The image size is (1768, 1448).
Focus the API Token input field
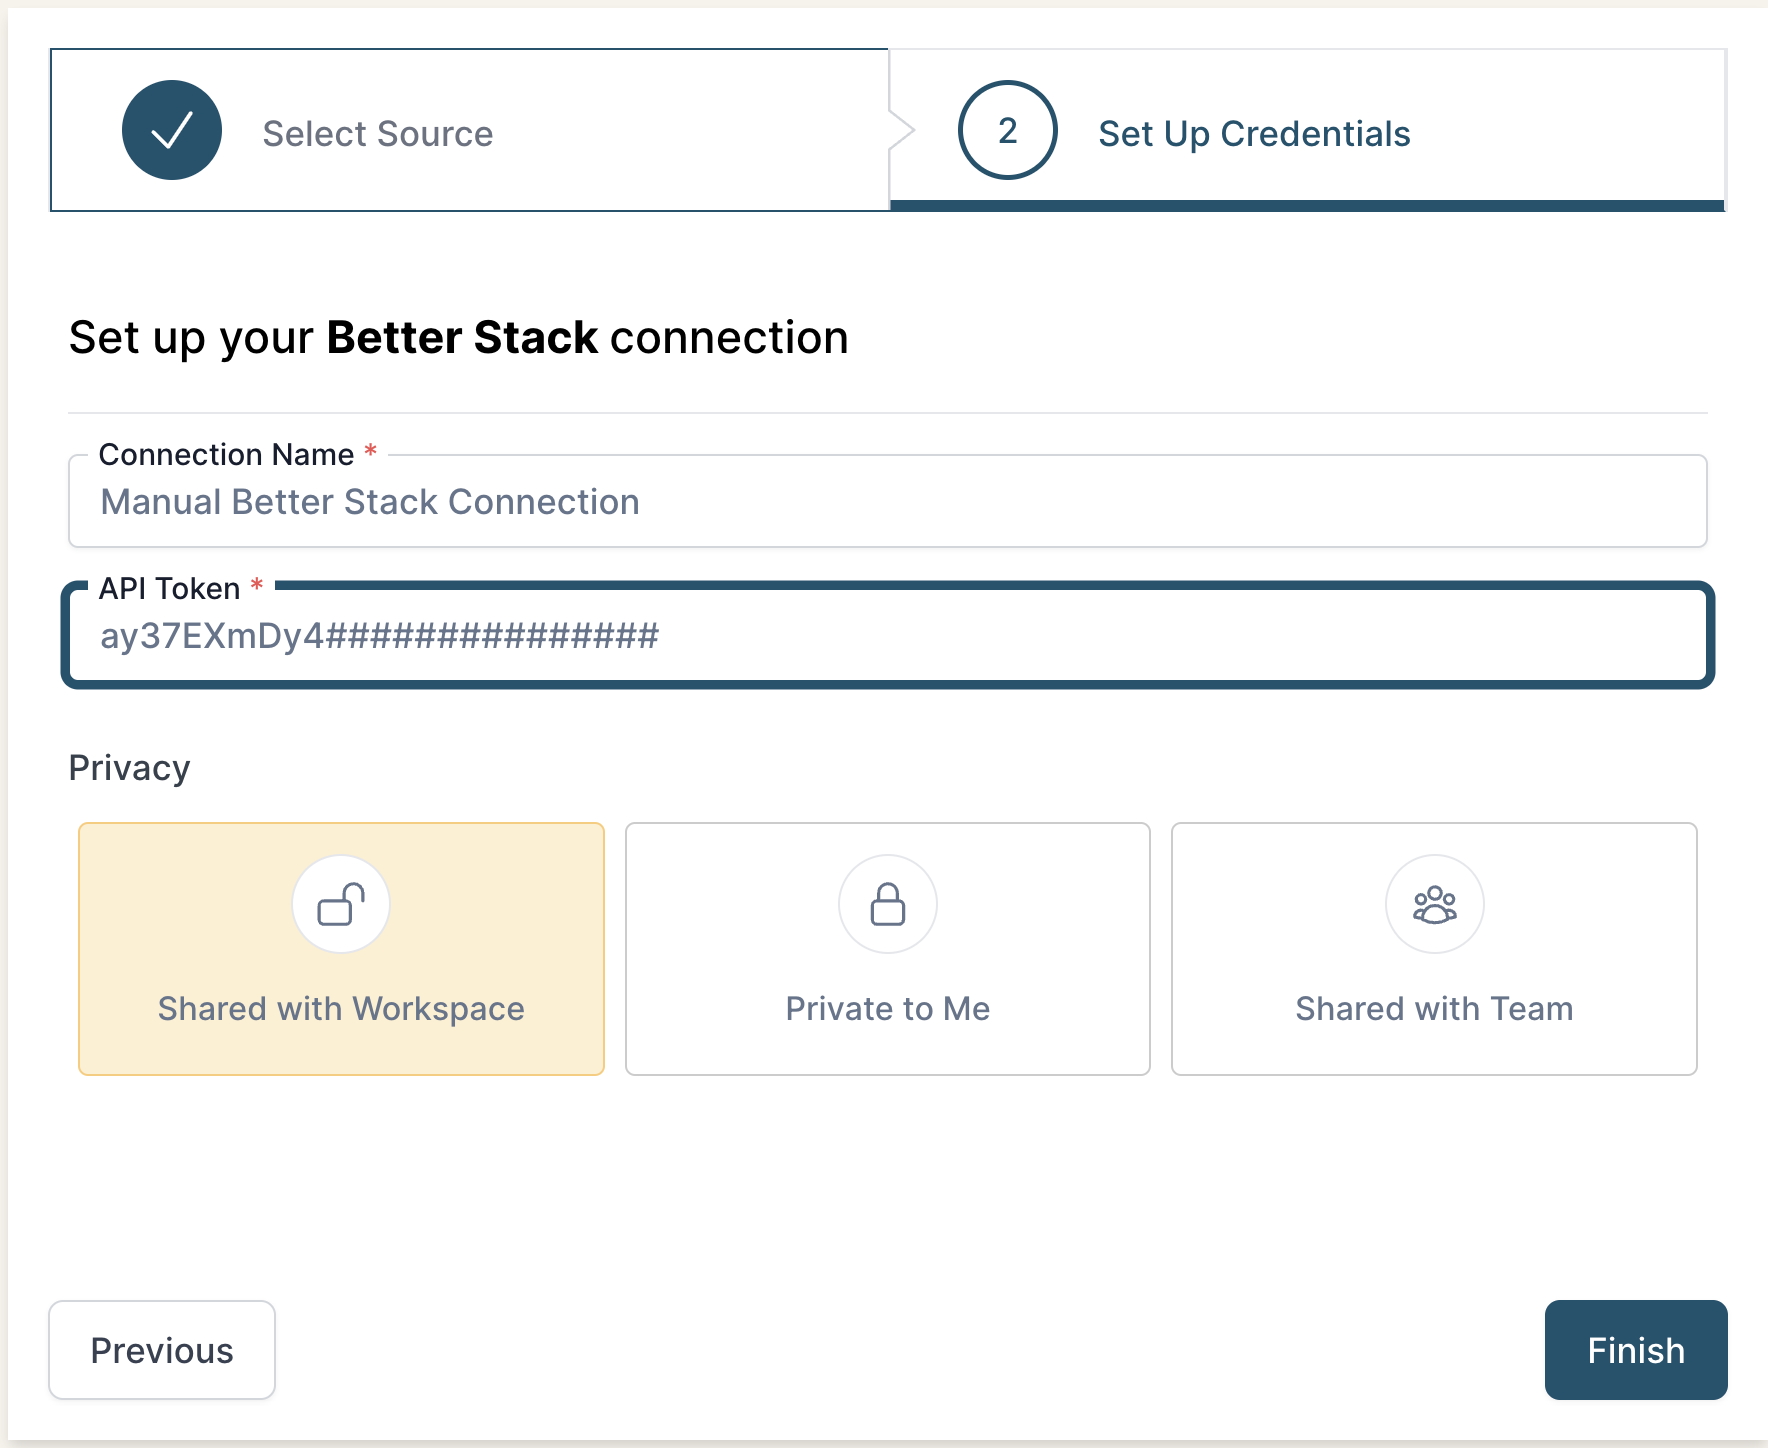pyautogui.click(x=885, y=635)
